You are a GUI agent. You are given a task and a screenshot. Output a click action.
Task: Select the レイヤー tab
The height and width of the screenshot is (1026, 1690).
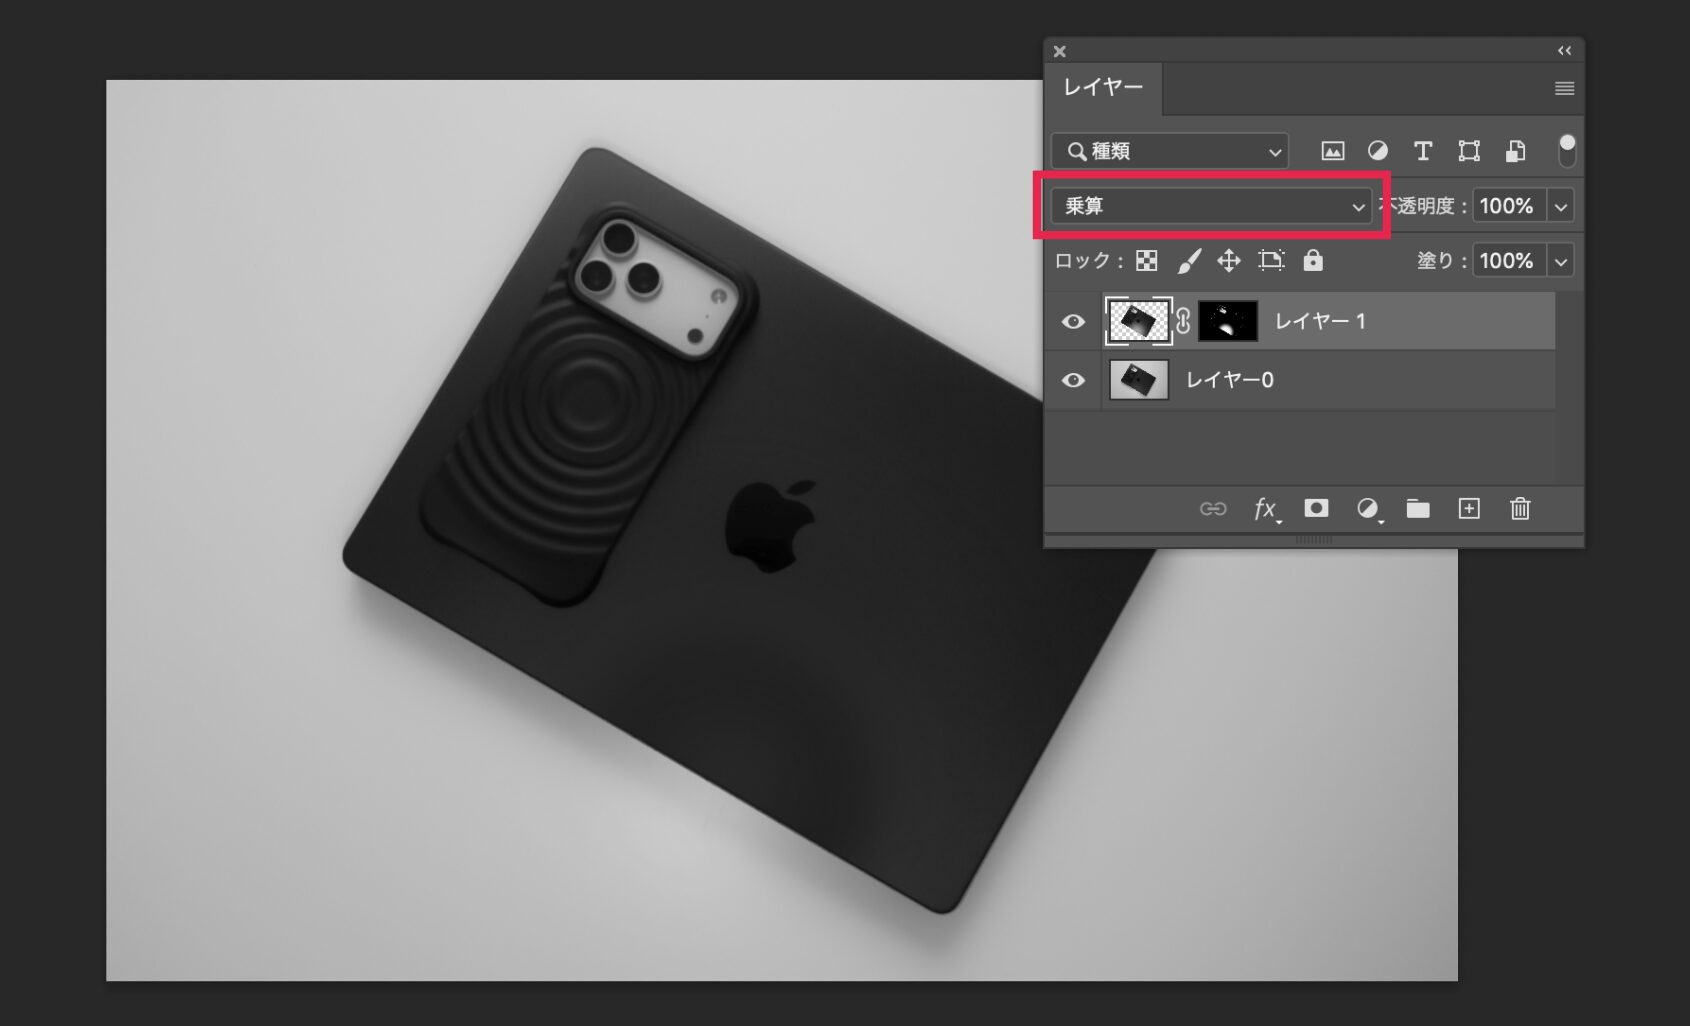click(x=1102, y=88)
